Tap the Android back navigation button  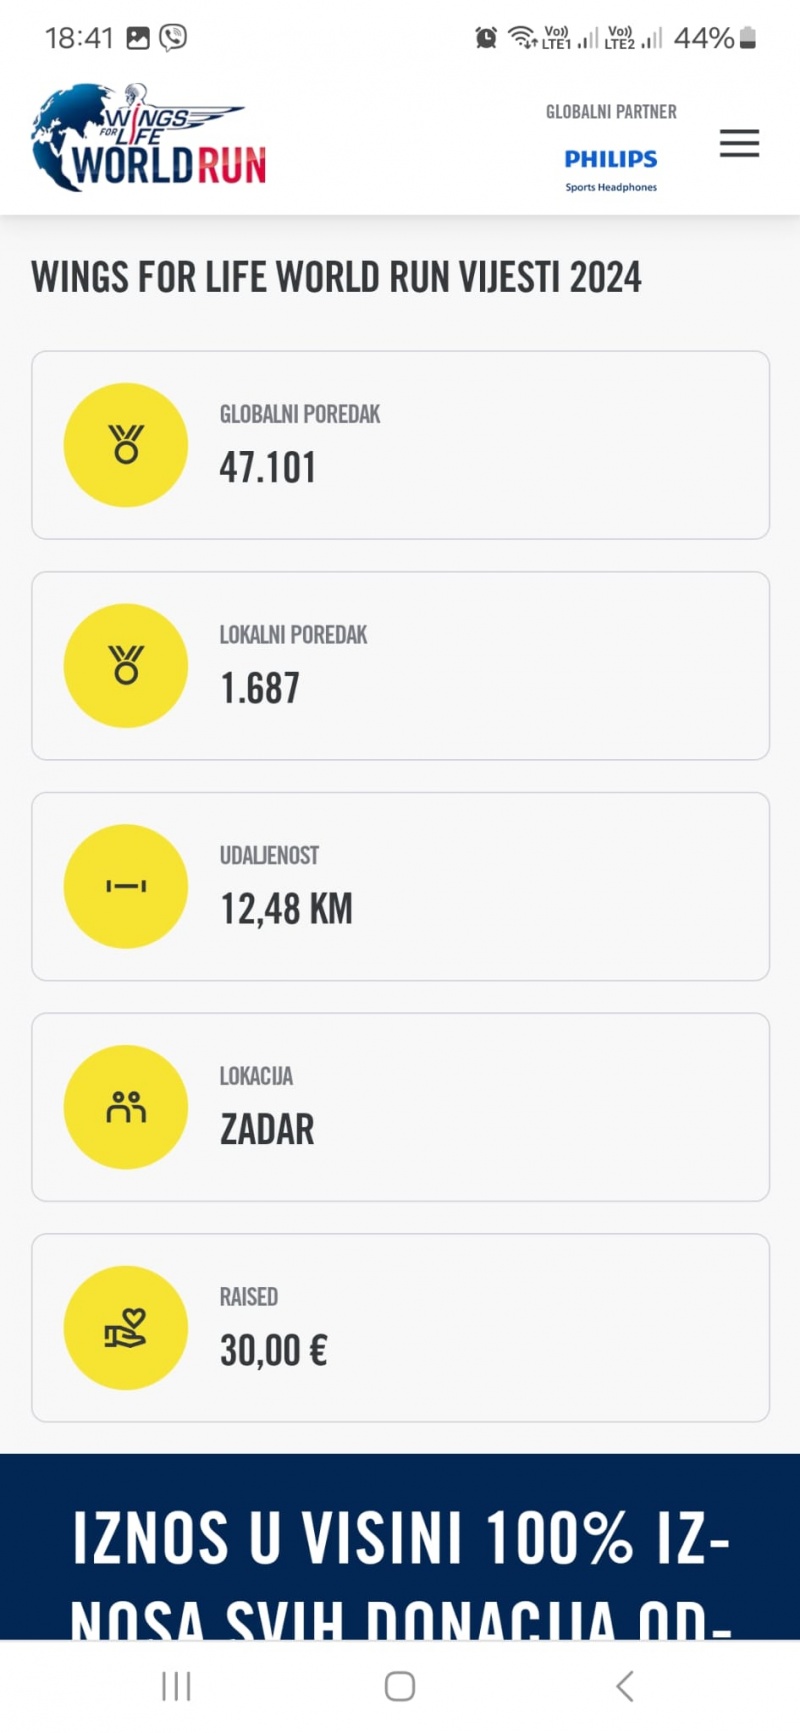tap(625, 1686)
